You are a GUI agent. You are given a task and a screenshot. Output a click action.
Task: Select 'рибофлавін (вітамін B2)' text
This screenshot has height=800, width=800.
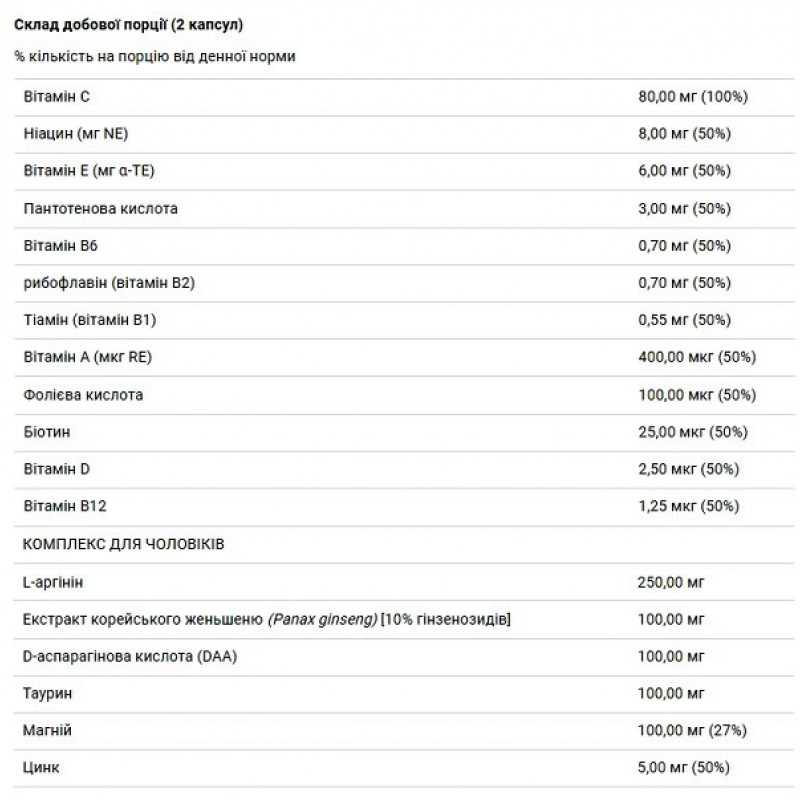[108, 283]
